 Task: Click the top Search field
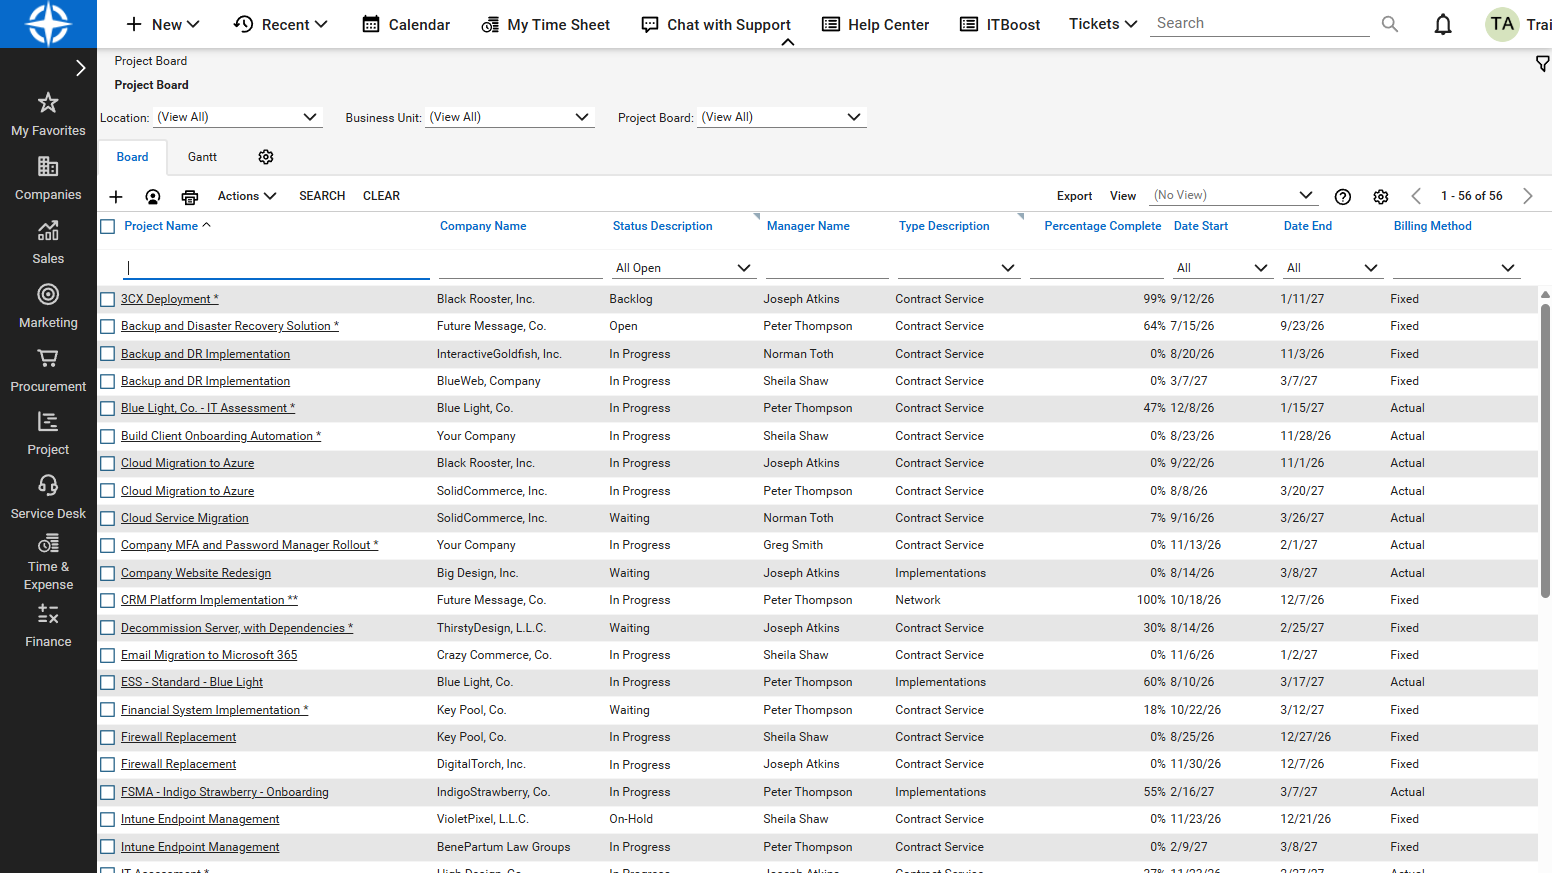[x=1262, y=23]
